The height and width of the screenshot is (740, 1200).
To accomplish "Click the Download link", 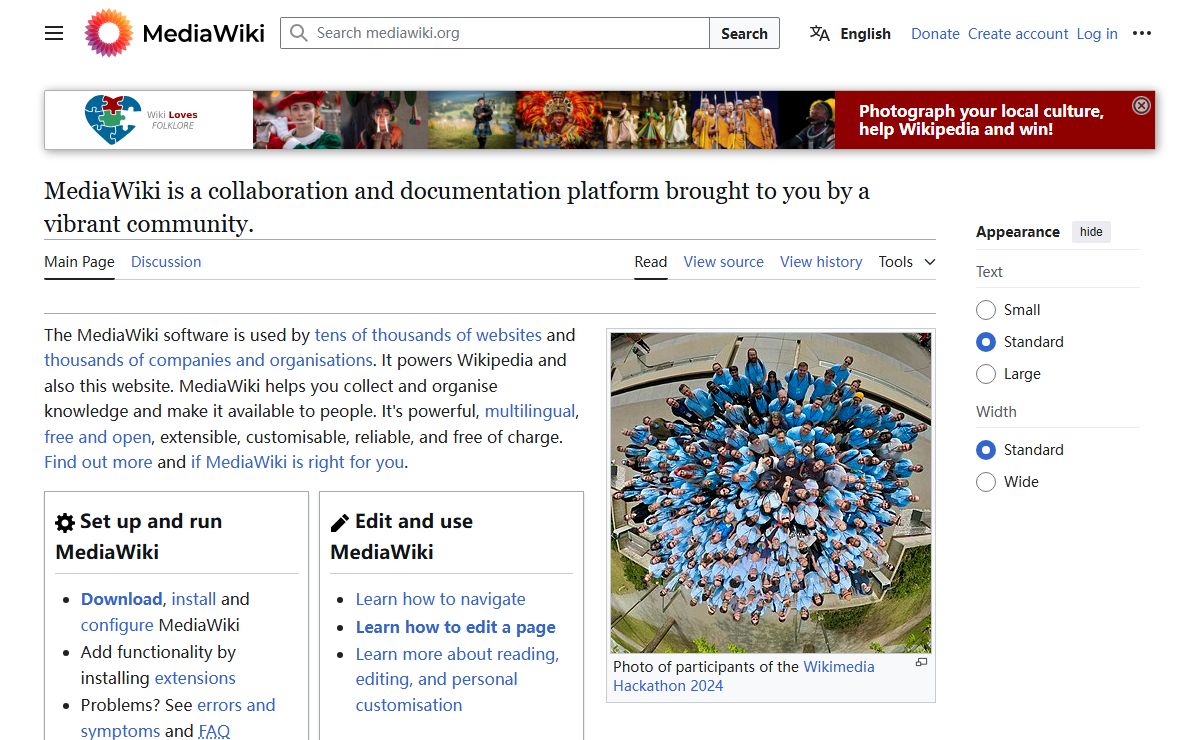I will 121,599.
